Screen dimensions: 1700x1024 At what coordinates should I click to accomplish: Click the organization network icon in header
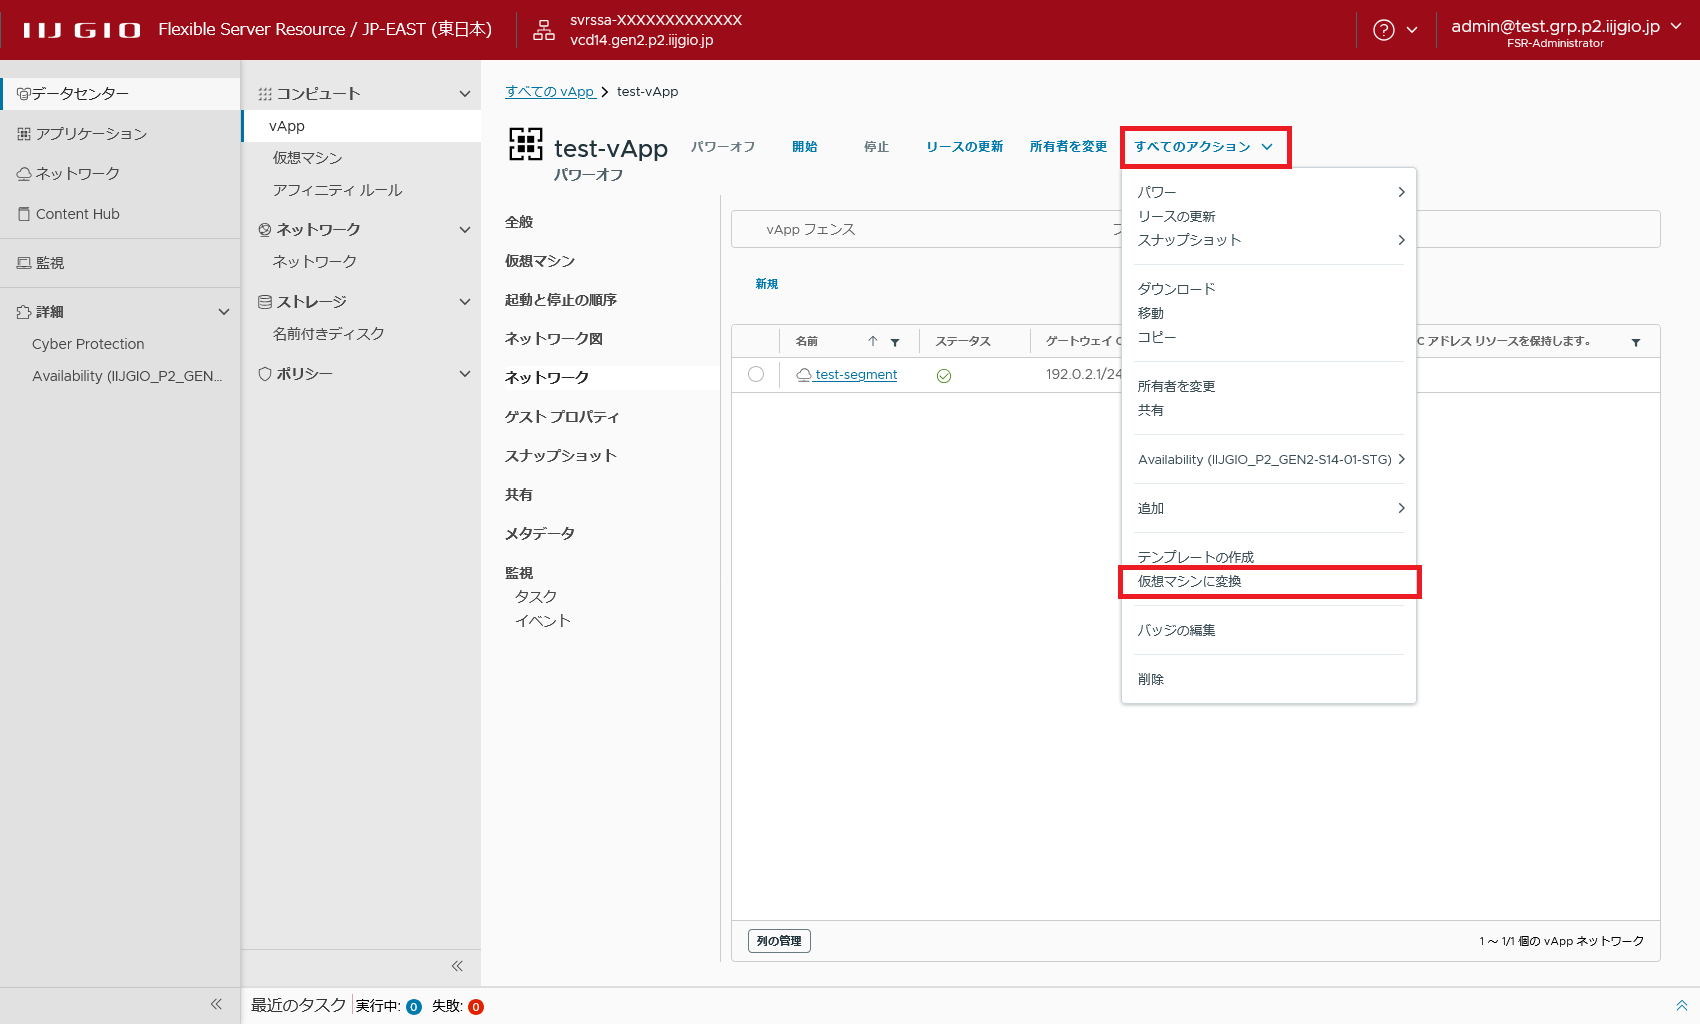pyautogui.click(x=544, y=30)
